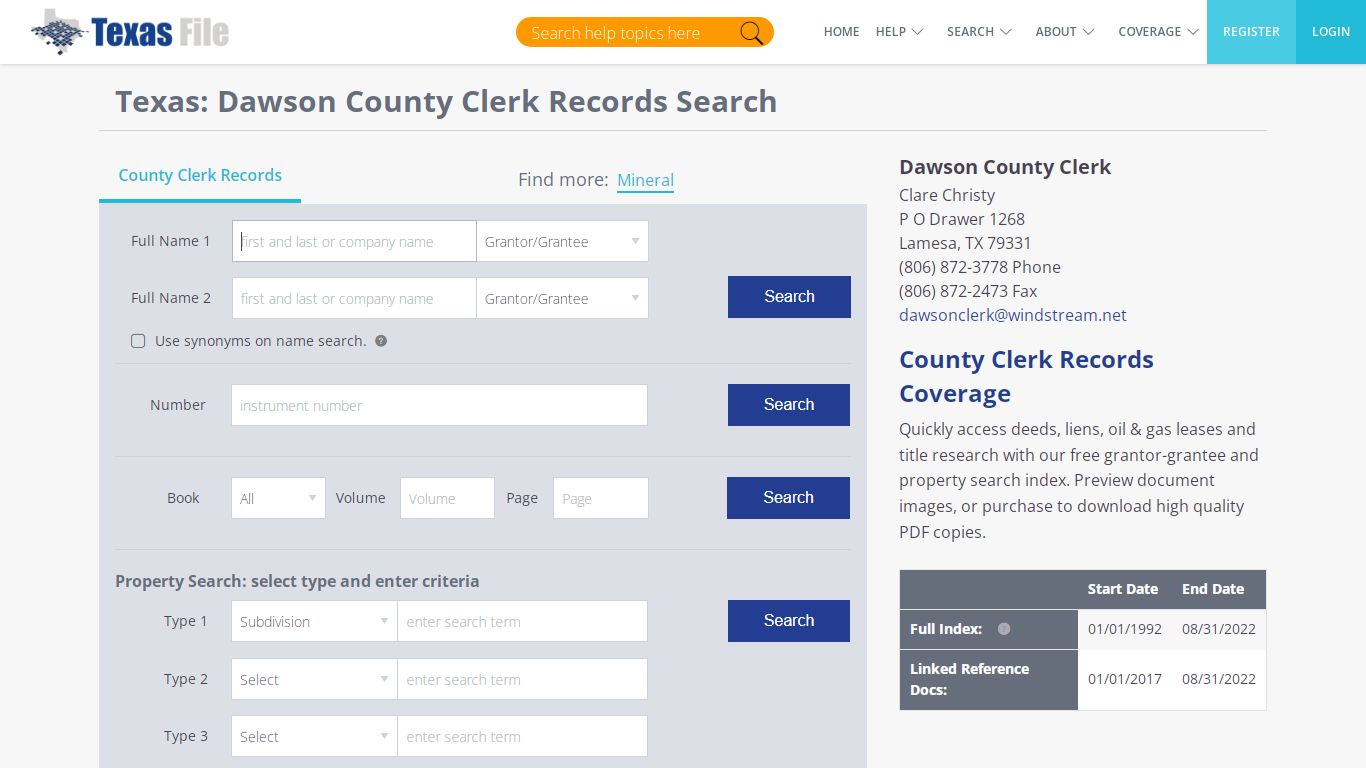The height and width of the screenshot is (768, 1366).
Task: Expand the SEARCH menu
Action: pyautogui.click(x=979, y=32)
